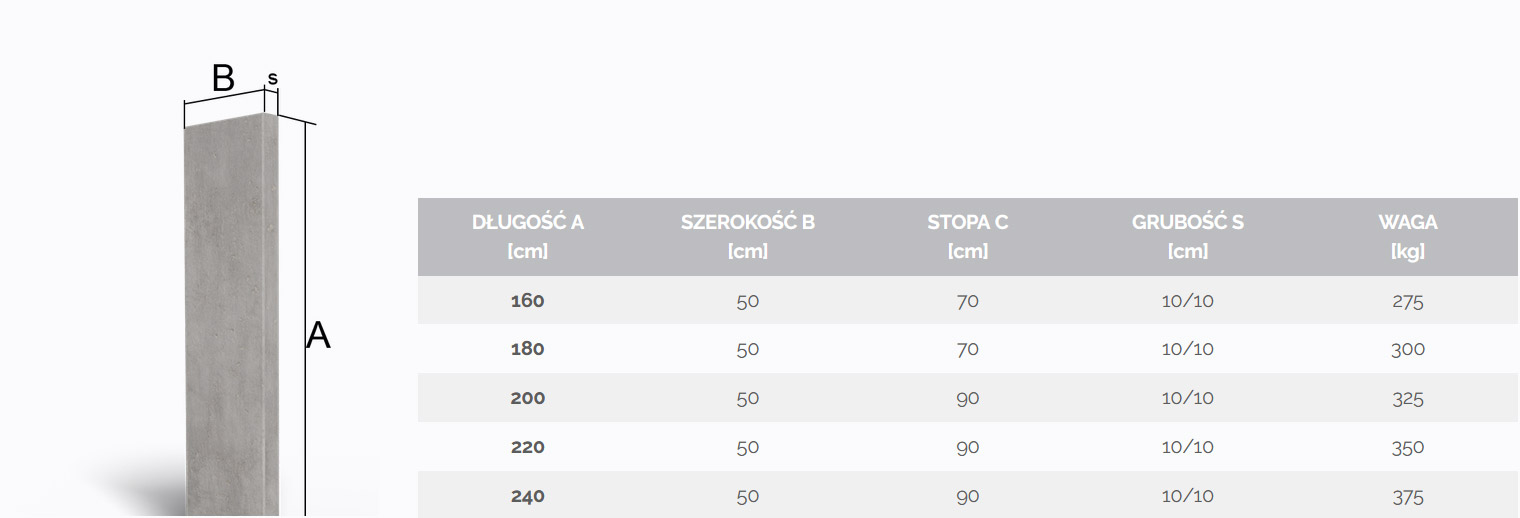Click the 240 length row value
The height and width of the screenshot is (518, 1520).
[528, 497]
